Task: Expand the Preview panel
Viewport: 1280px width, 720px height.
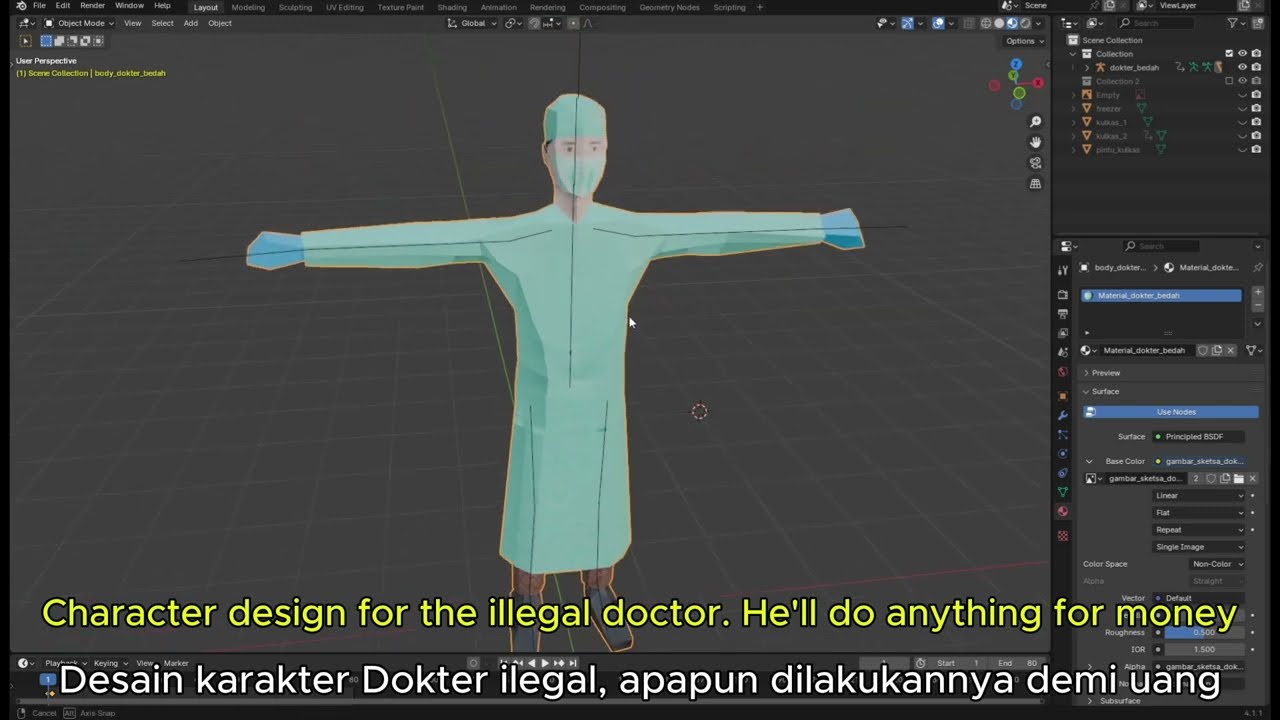Action: (1106, 373)
